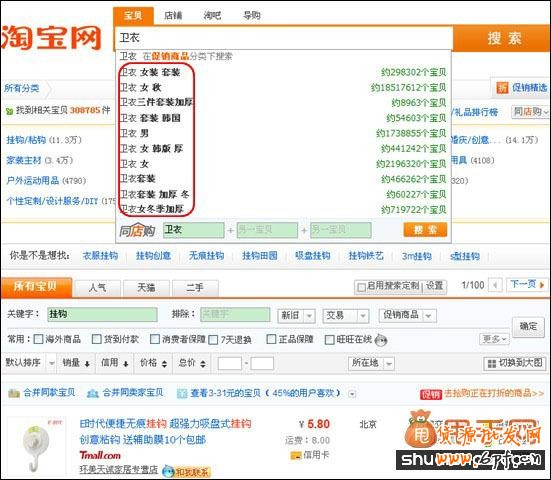Check the 7天退换 option

(213, 340)
